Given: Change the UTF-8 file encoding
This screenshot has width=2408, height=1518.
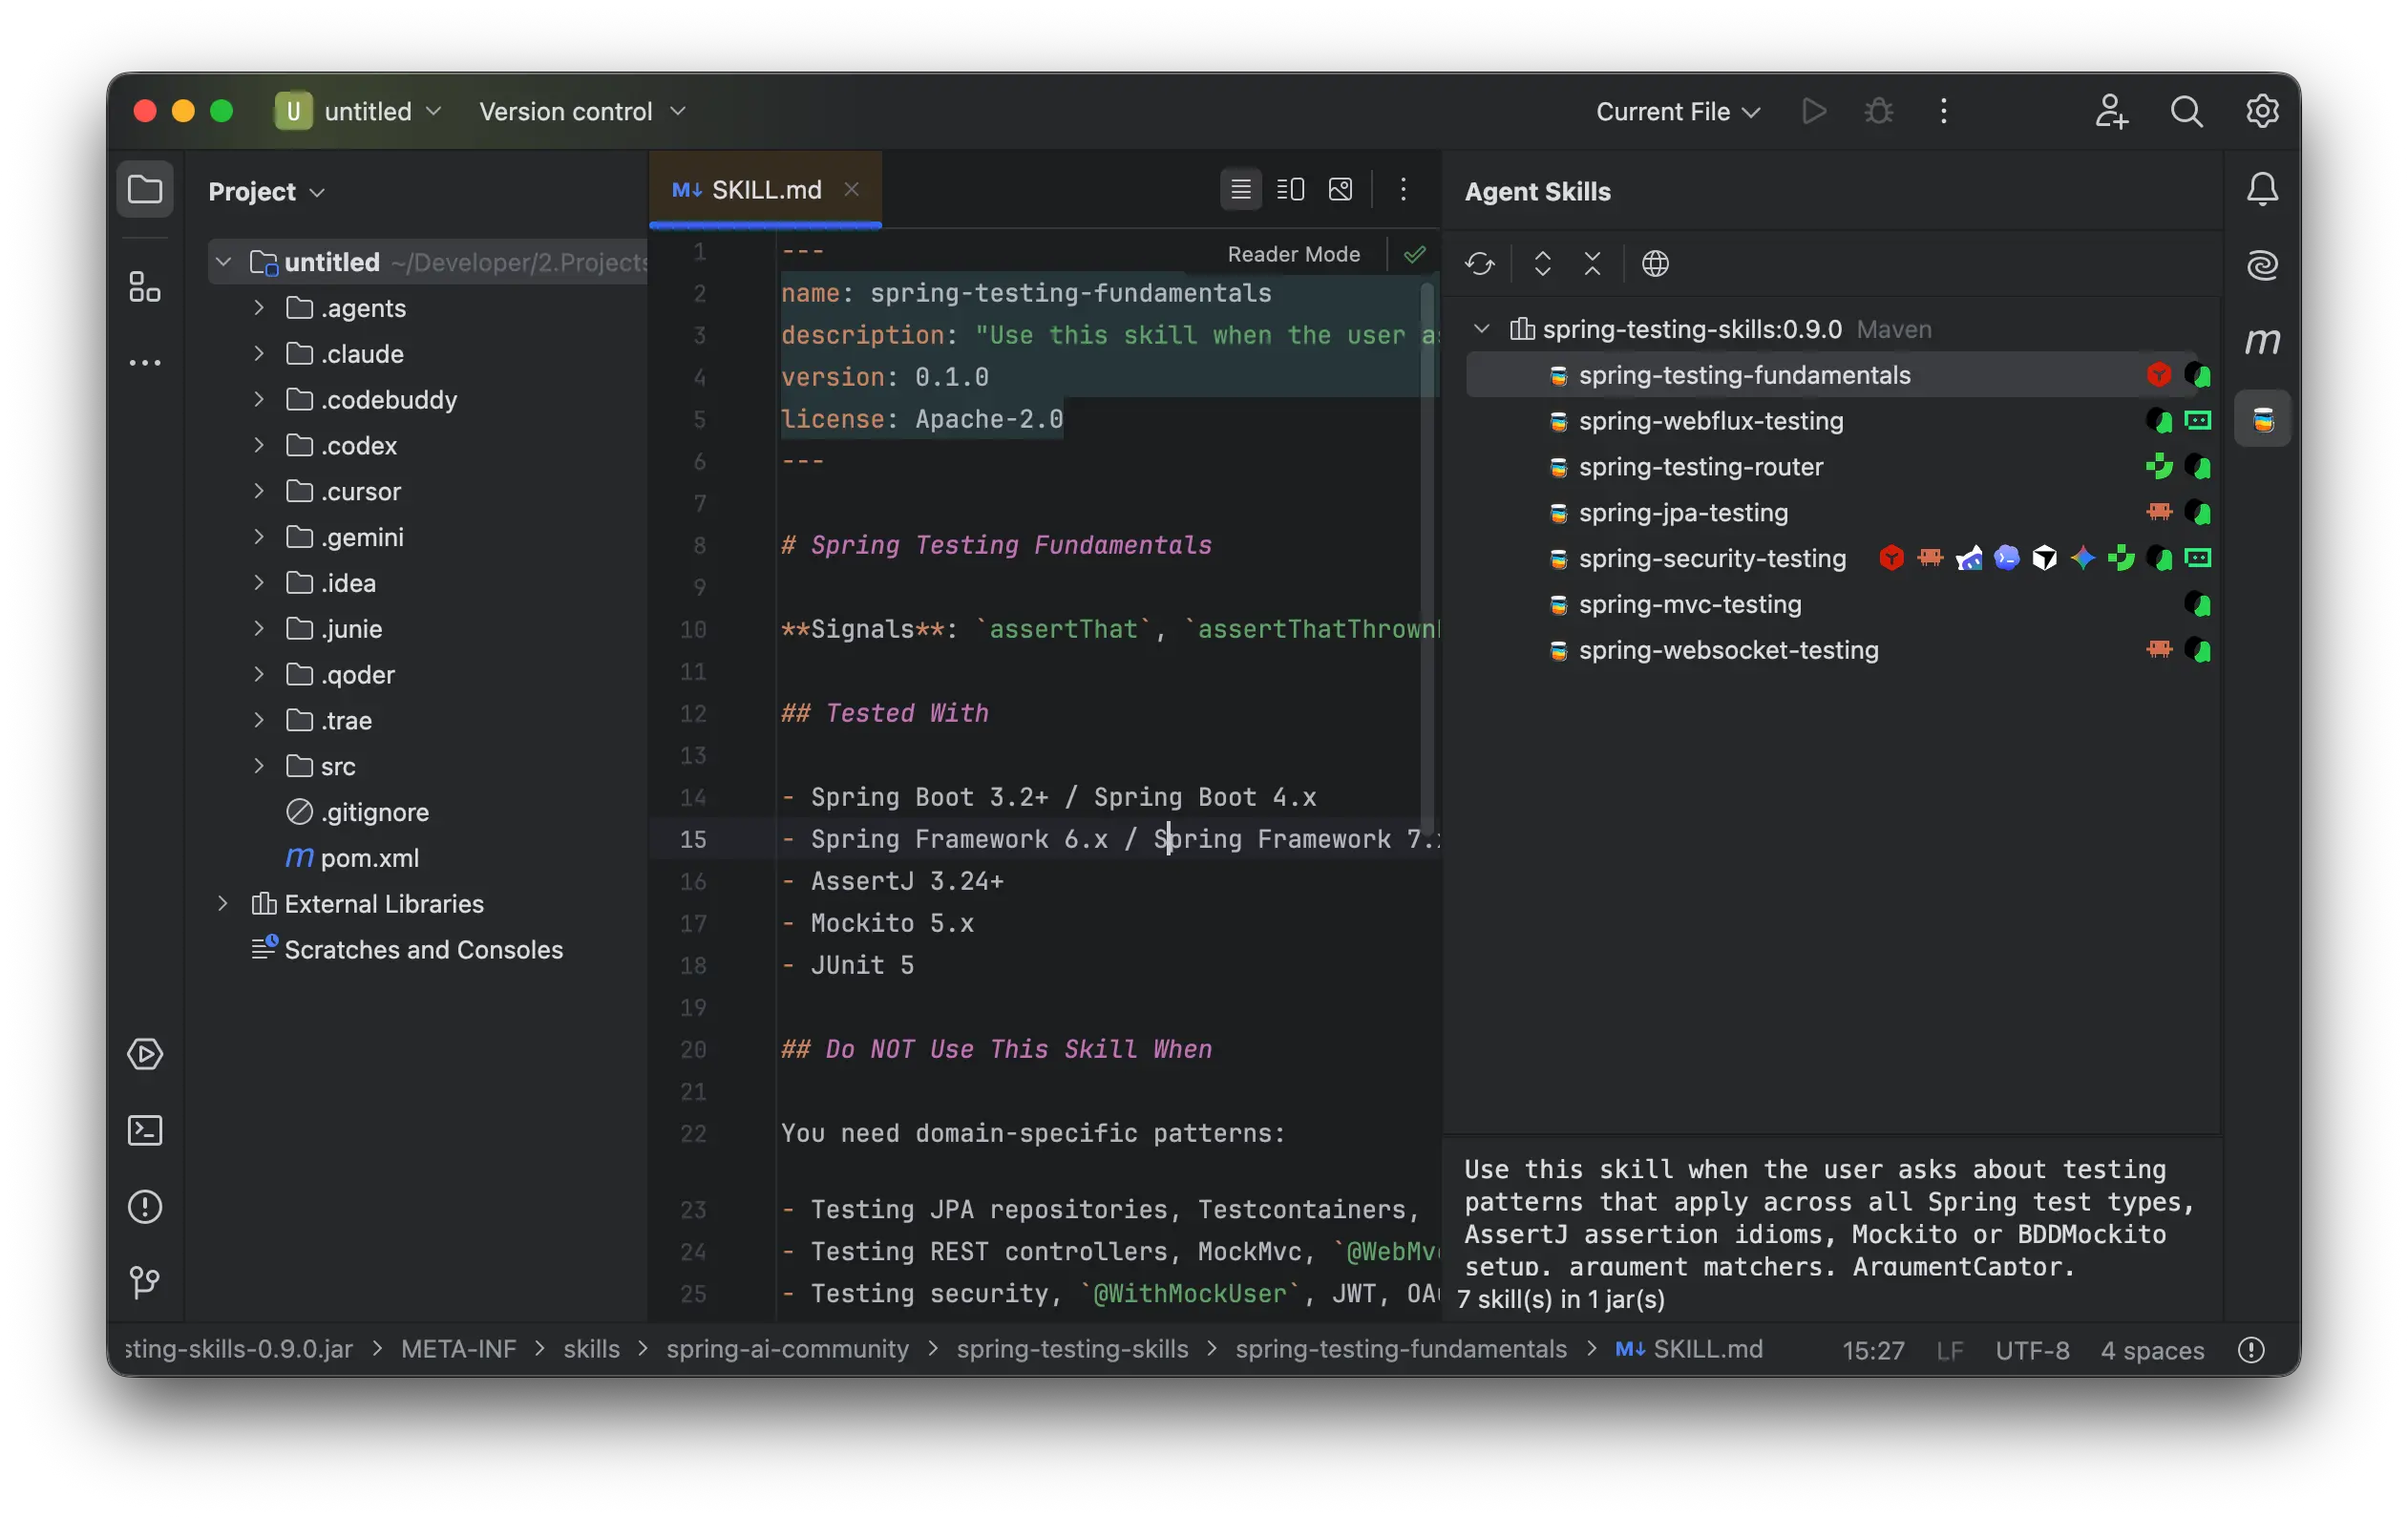Looking at the screenshot, I should pyautogui.click(x=2032, y=1350).
